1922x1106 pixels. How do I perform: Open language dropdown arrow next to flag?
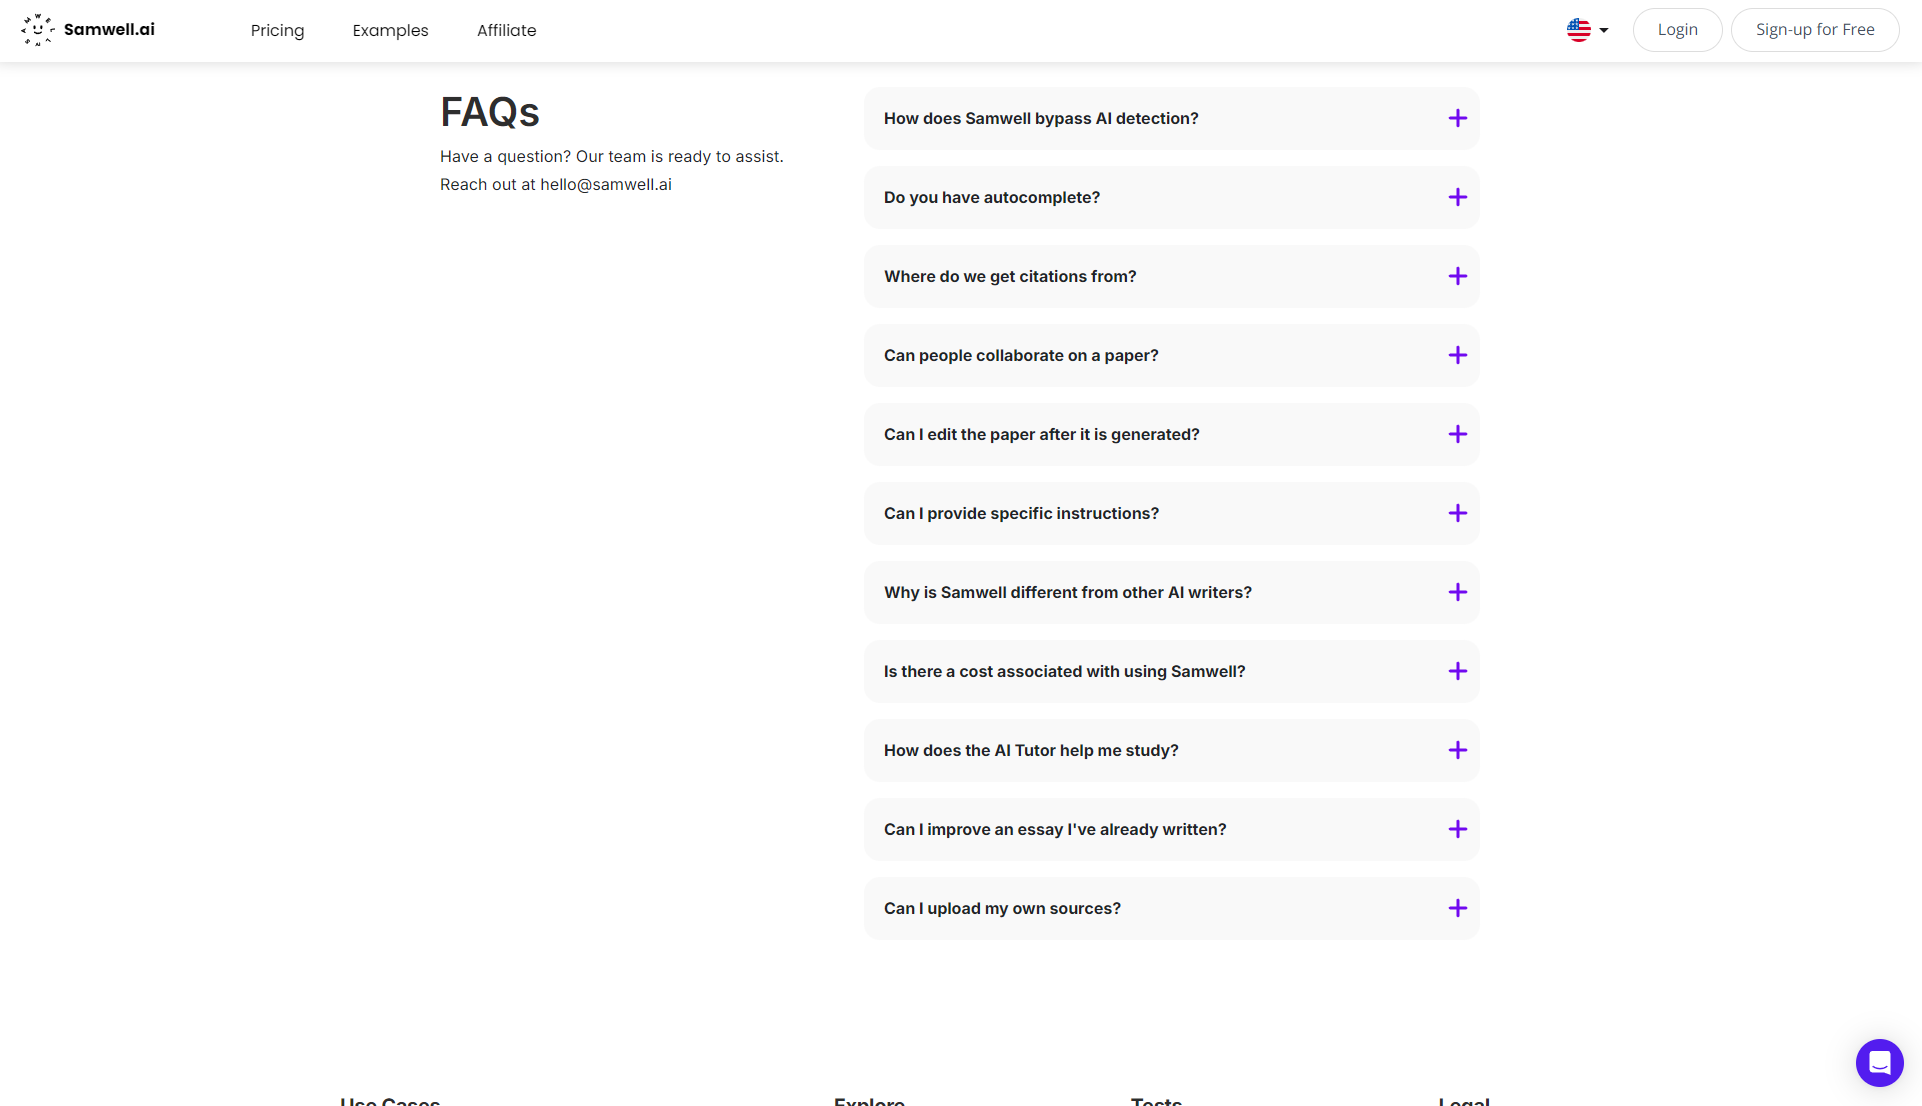pyautogui.click(x=1604, y=30)
